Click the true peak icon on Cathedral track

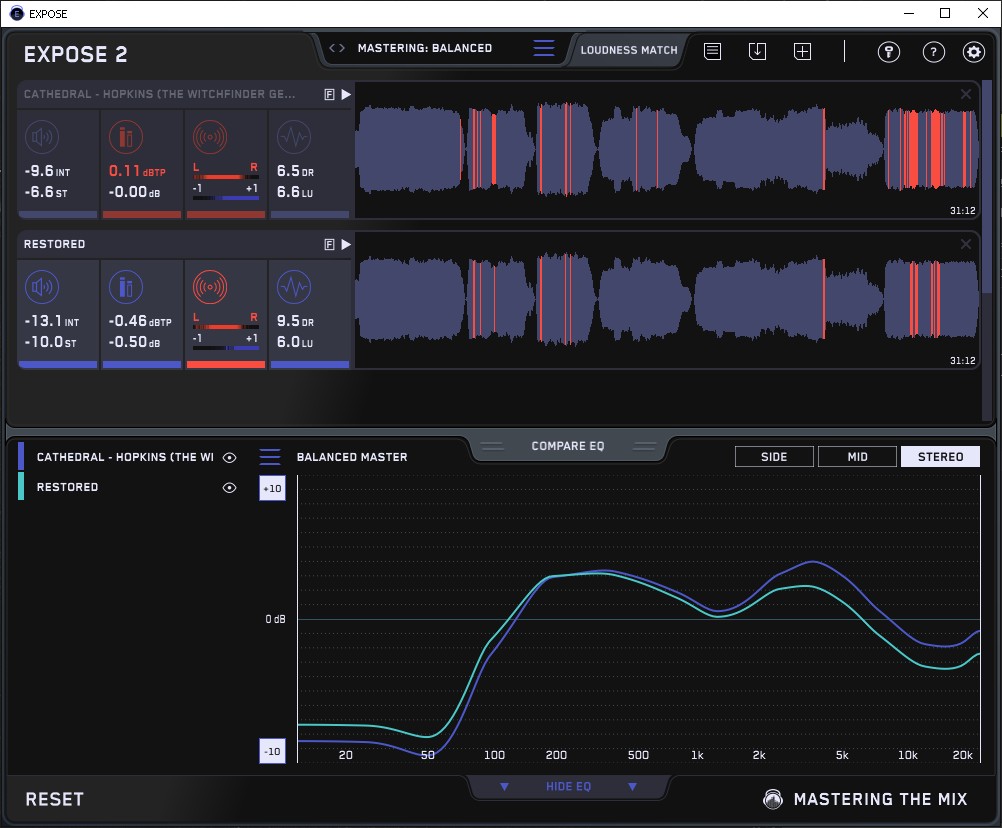pos(126,137)
